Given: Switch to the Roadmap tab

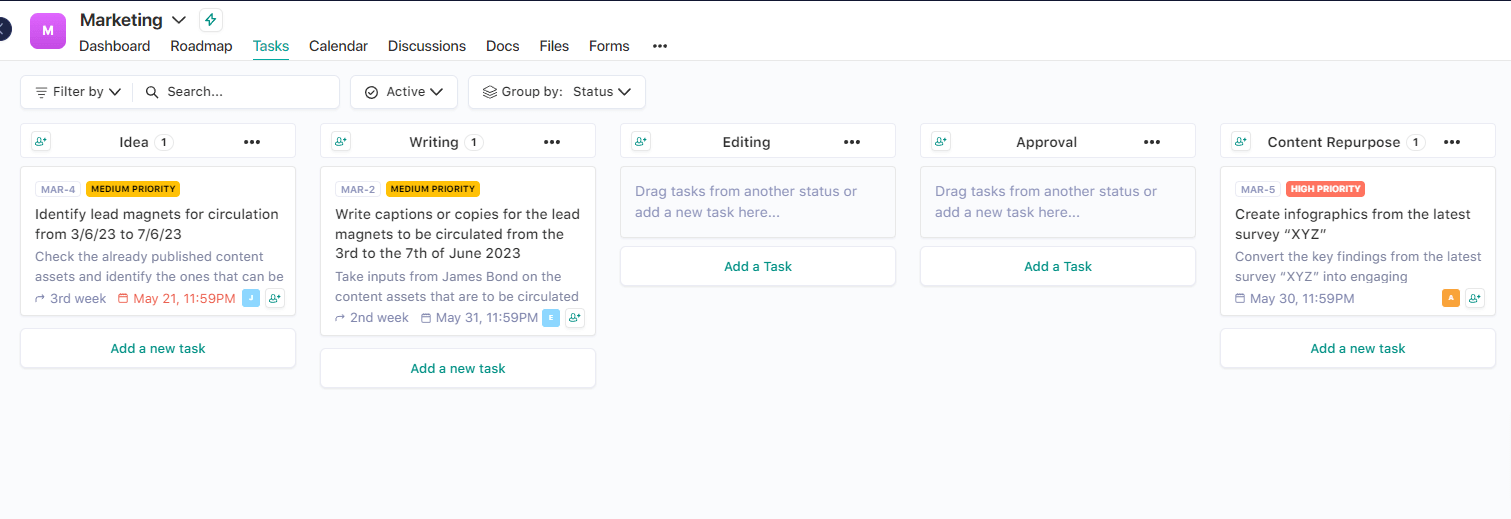Looking at the screenshot, I should pyautogui.click(x=201, y=46).
